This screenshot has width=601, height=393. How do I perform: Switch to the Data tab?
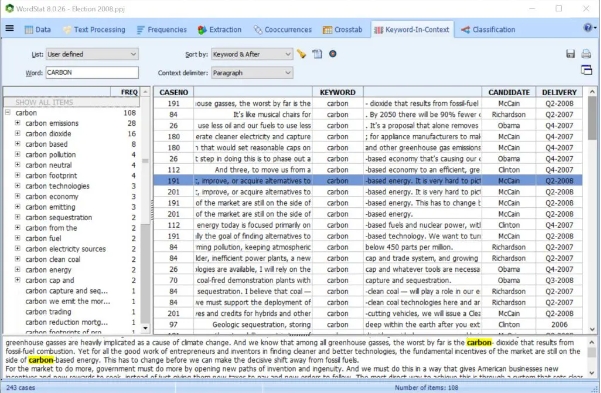[38, 30]
